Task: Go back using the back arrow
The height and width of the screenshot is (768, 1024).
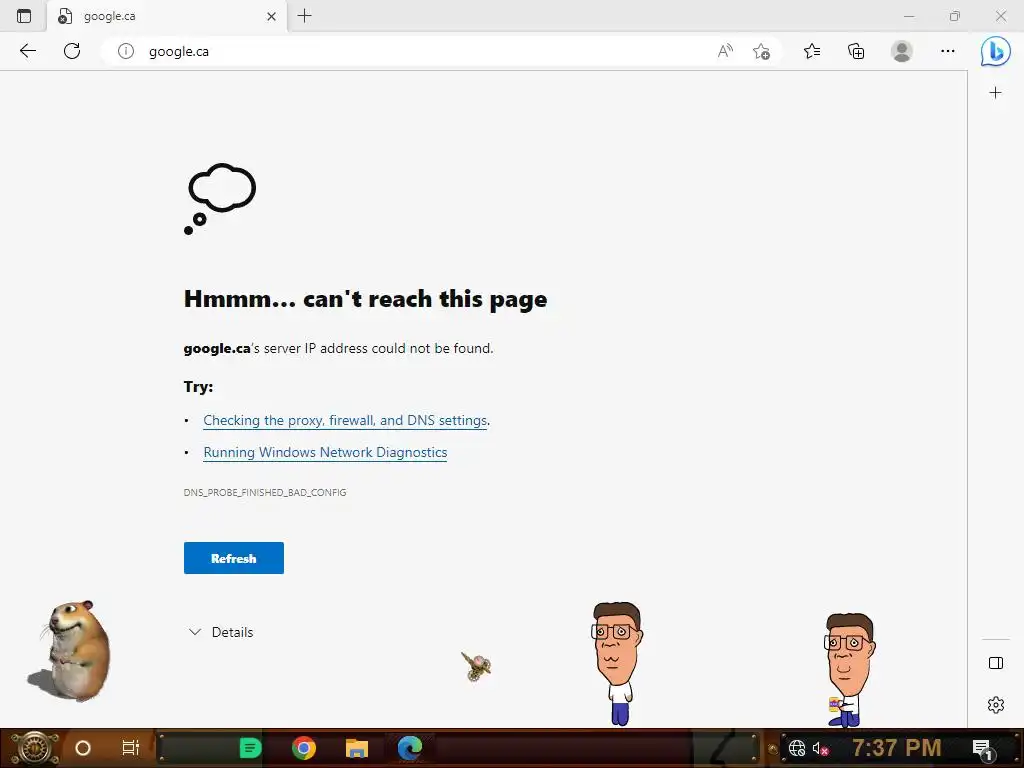Action: tap(27, 51)
